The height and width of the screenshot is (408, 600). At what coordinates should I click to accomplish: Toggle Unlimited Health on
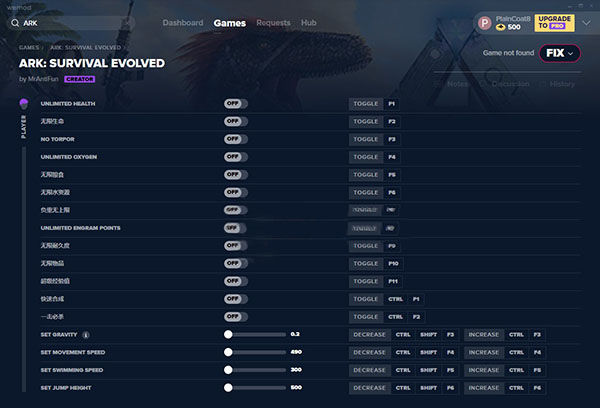(236, 104)
